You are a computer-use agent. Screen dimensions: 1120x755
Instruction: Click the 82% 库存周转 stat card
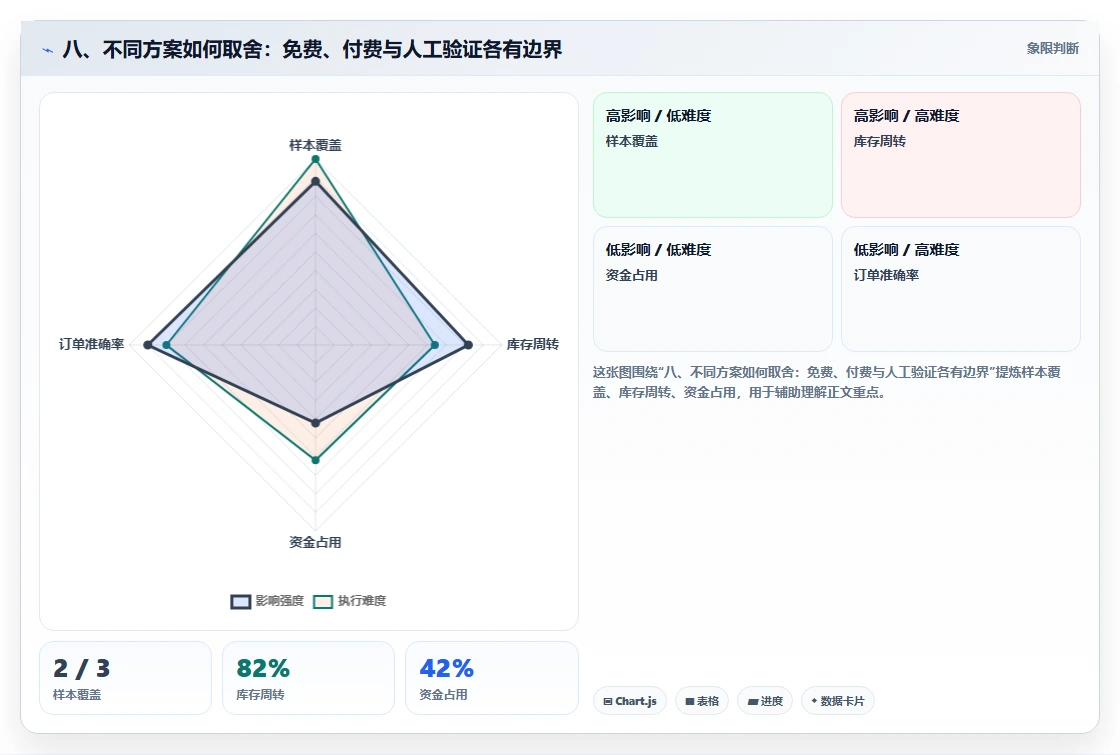(309, 678)
